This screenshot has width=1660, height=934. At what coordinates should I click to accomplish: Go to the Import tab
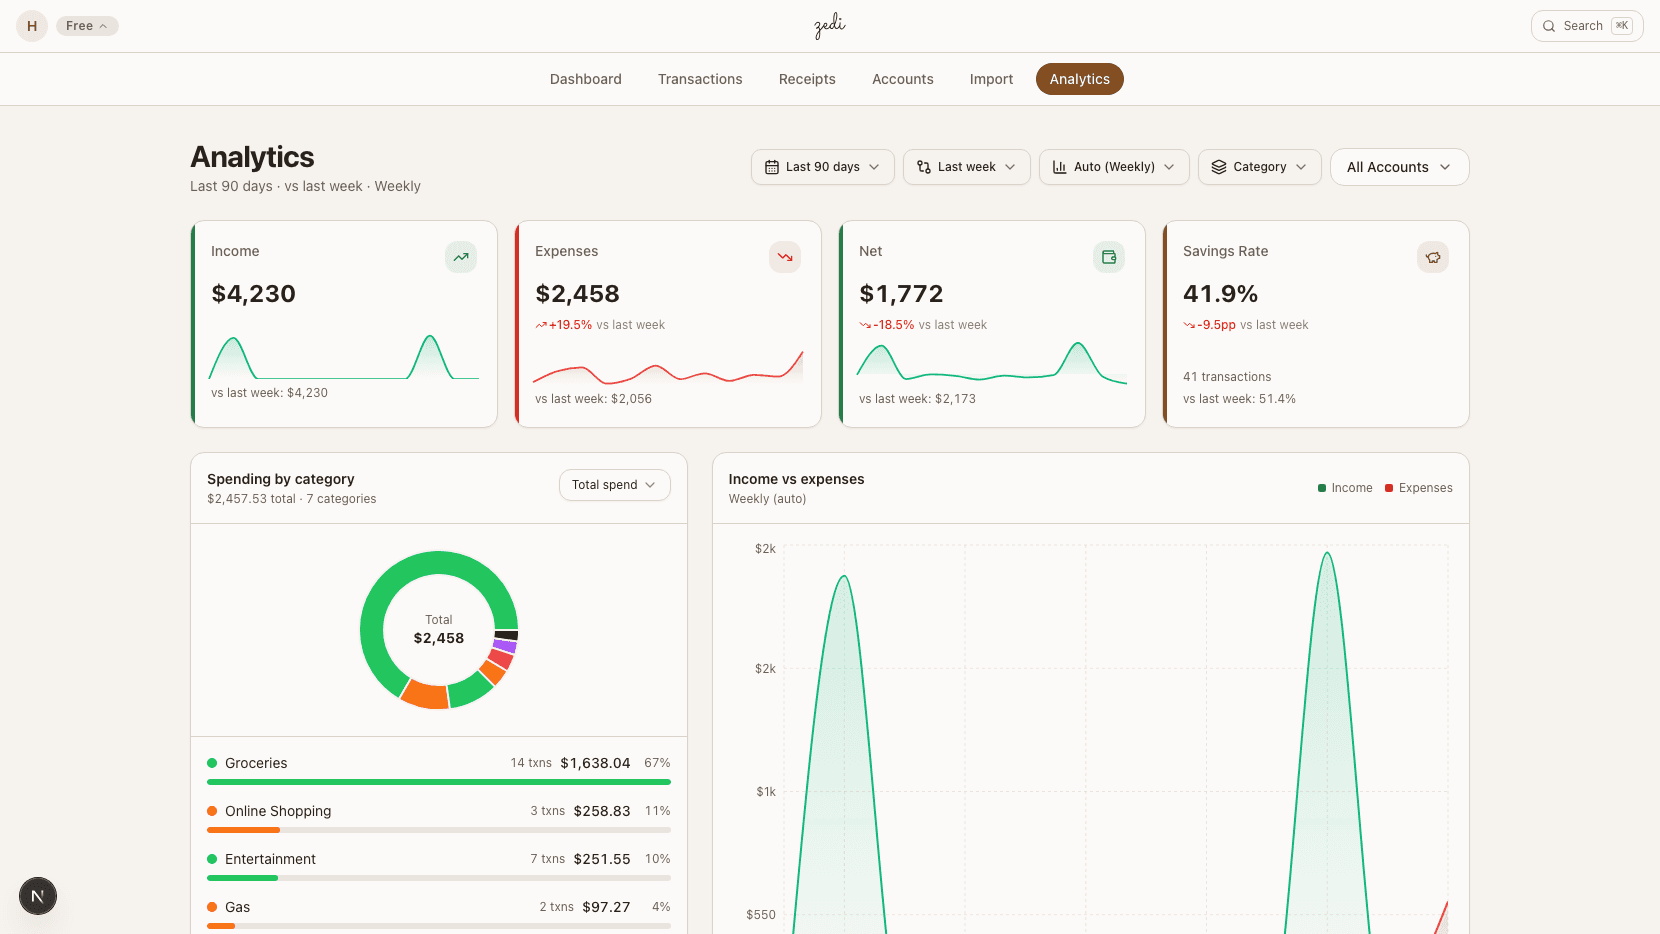coord(991,79)
